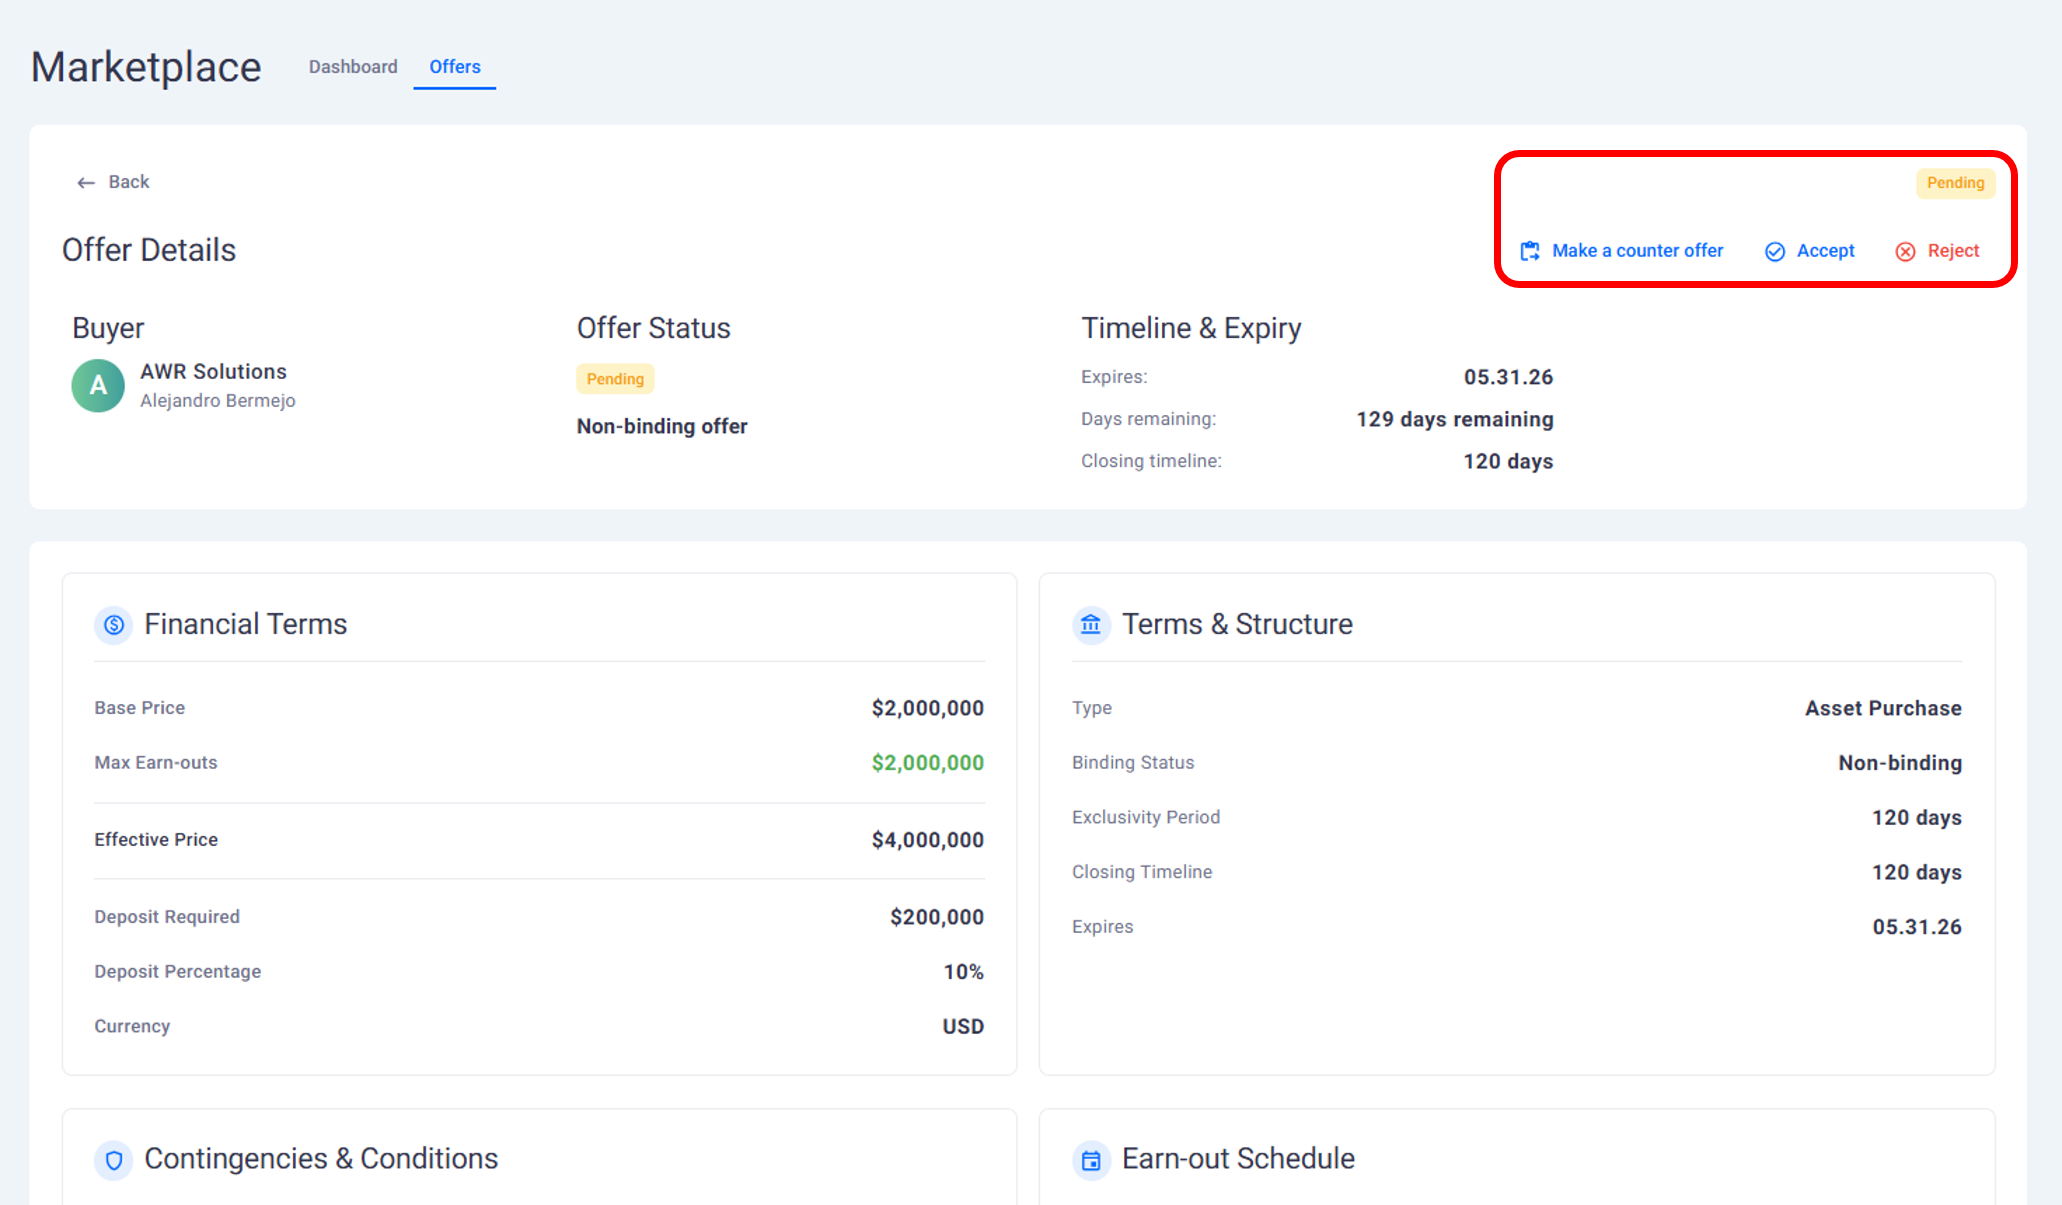Click Pending badge under Offer Status
Screen dimensions: 2062x1205
pyautogui.click(x=615, y=379)
